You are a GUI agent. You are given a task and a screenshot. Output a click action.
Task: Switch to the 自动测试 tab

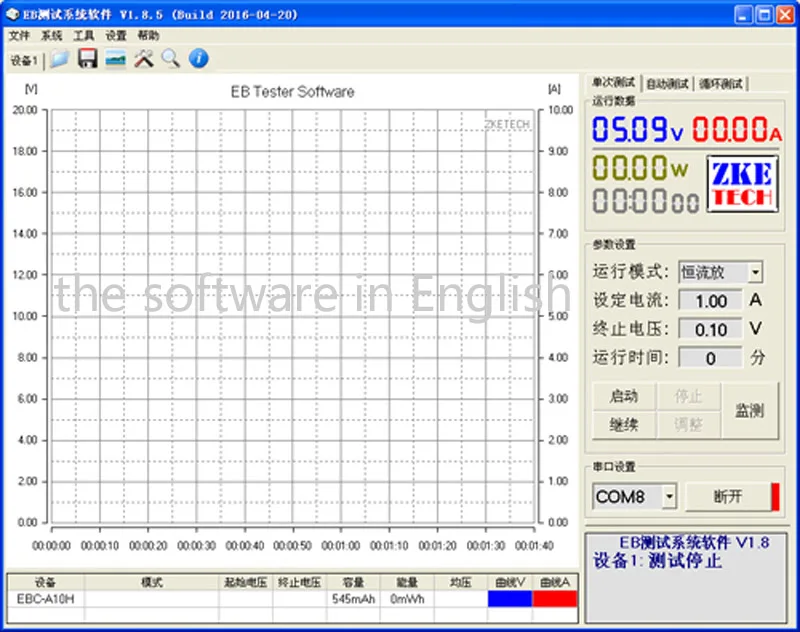coord(668,84)
